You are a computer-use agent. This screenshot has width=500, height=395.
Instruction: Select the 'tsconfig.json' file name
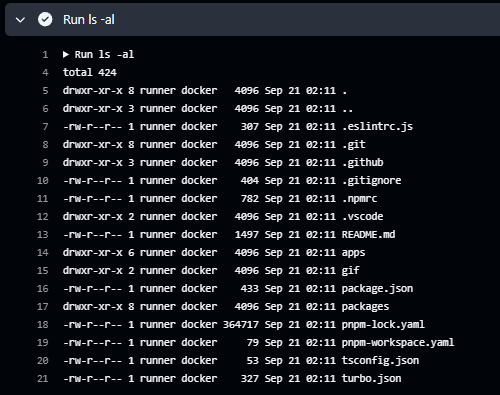tap(380, 361)
